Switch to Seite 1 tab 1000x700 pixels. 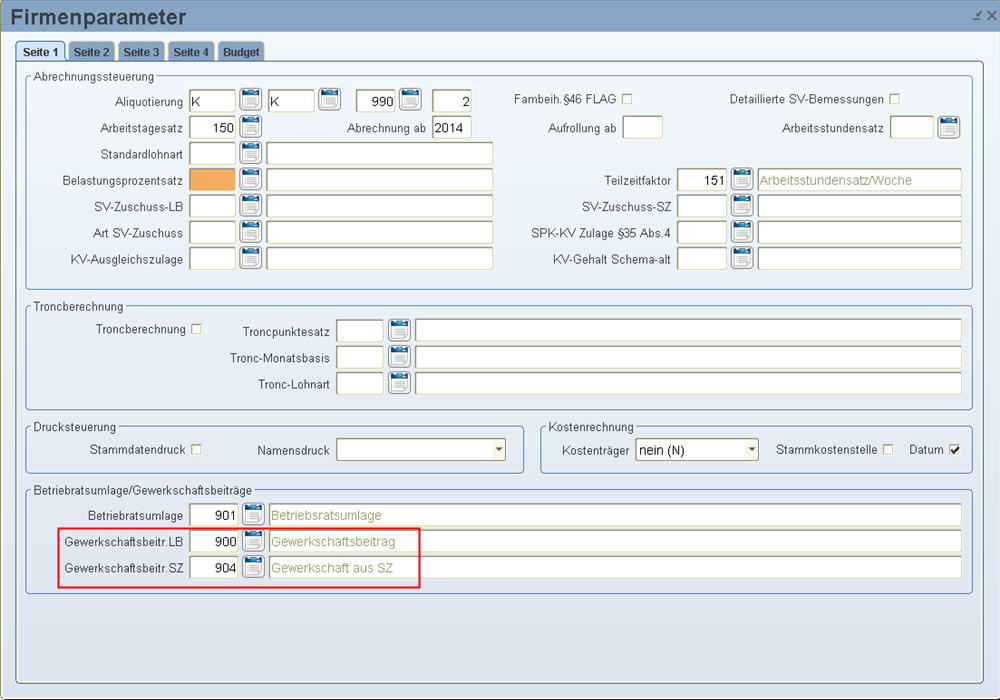click(x=40, y=52)
